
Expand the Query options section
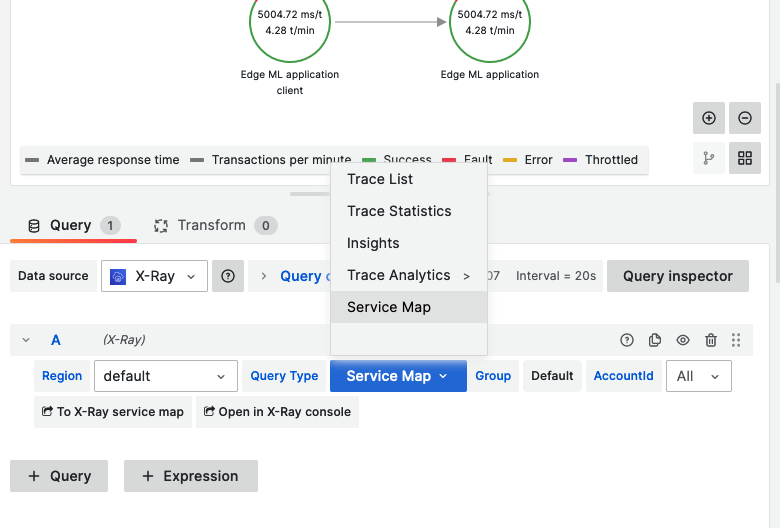[264, 276]
